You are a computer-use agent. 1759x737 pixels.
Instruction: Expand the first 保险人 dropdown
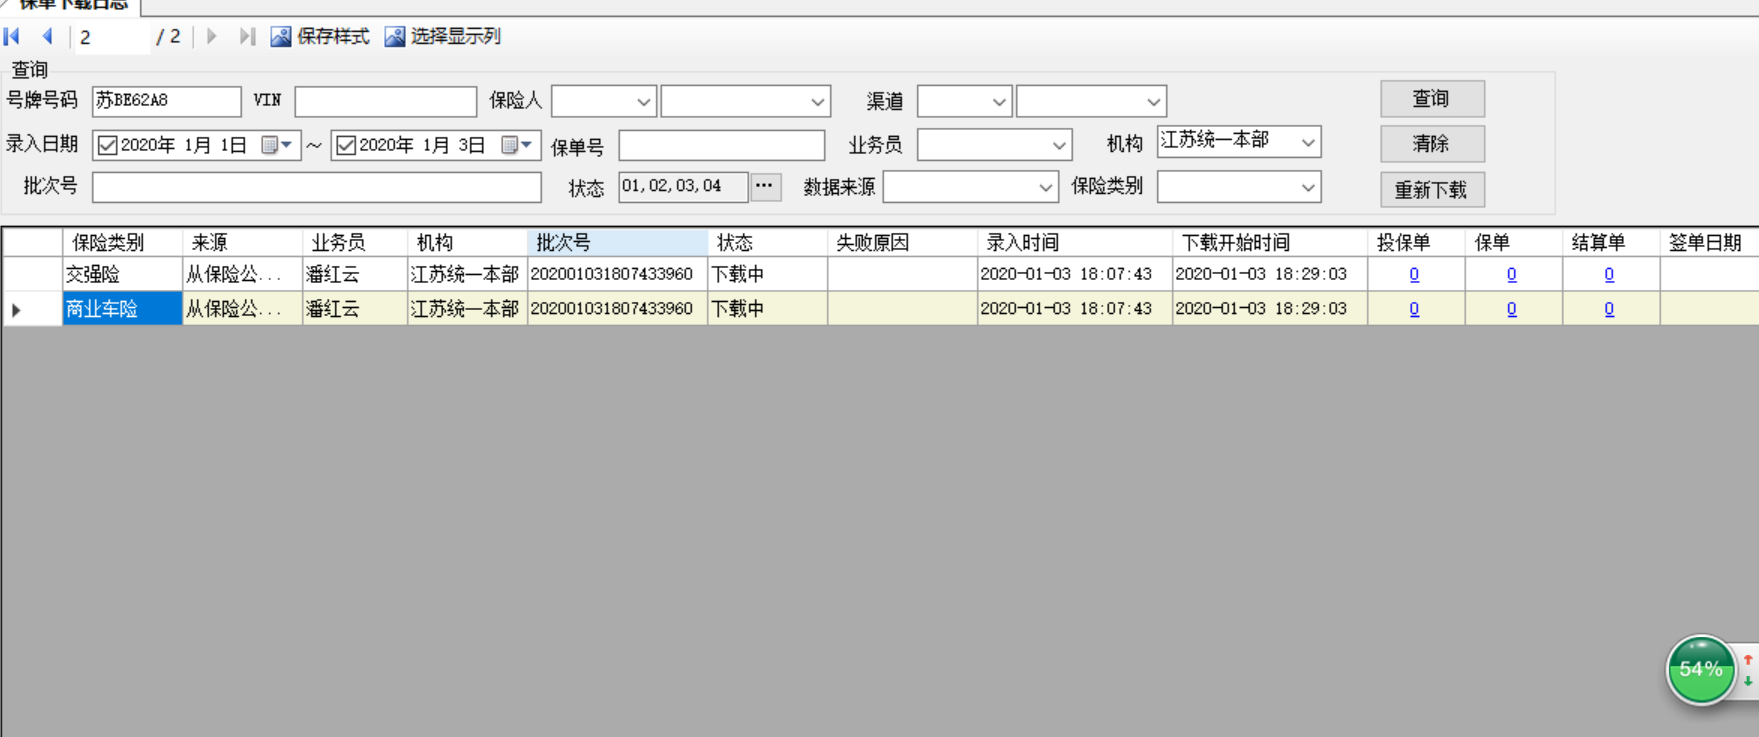(643, 101)
